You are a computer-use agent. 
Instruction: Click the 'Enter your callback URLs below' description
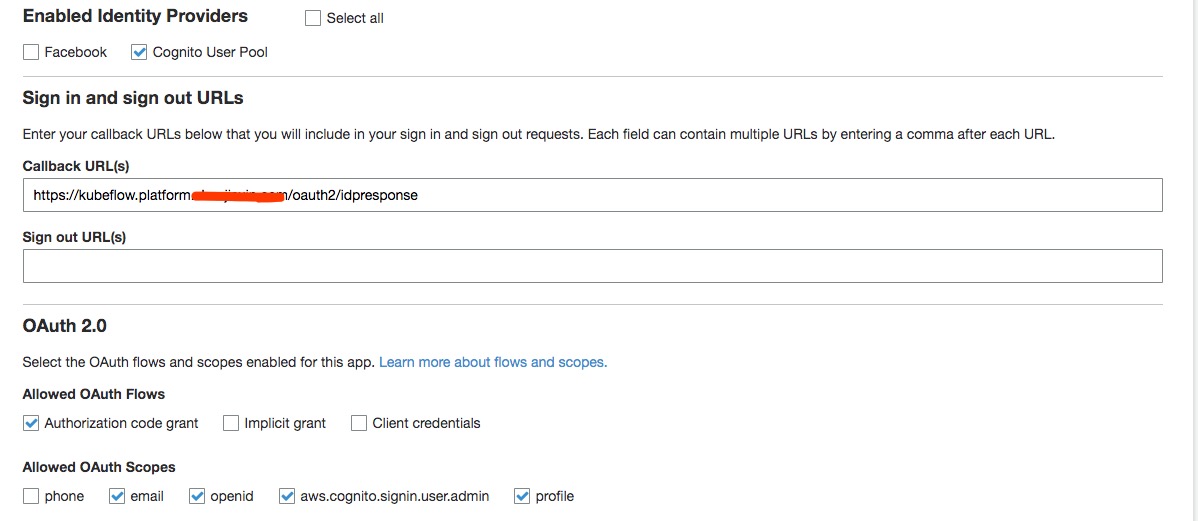pos(539,135)
